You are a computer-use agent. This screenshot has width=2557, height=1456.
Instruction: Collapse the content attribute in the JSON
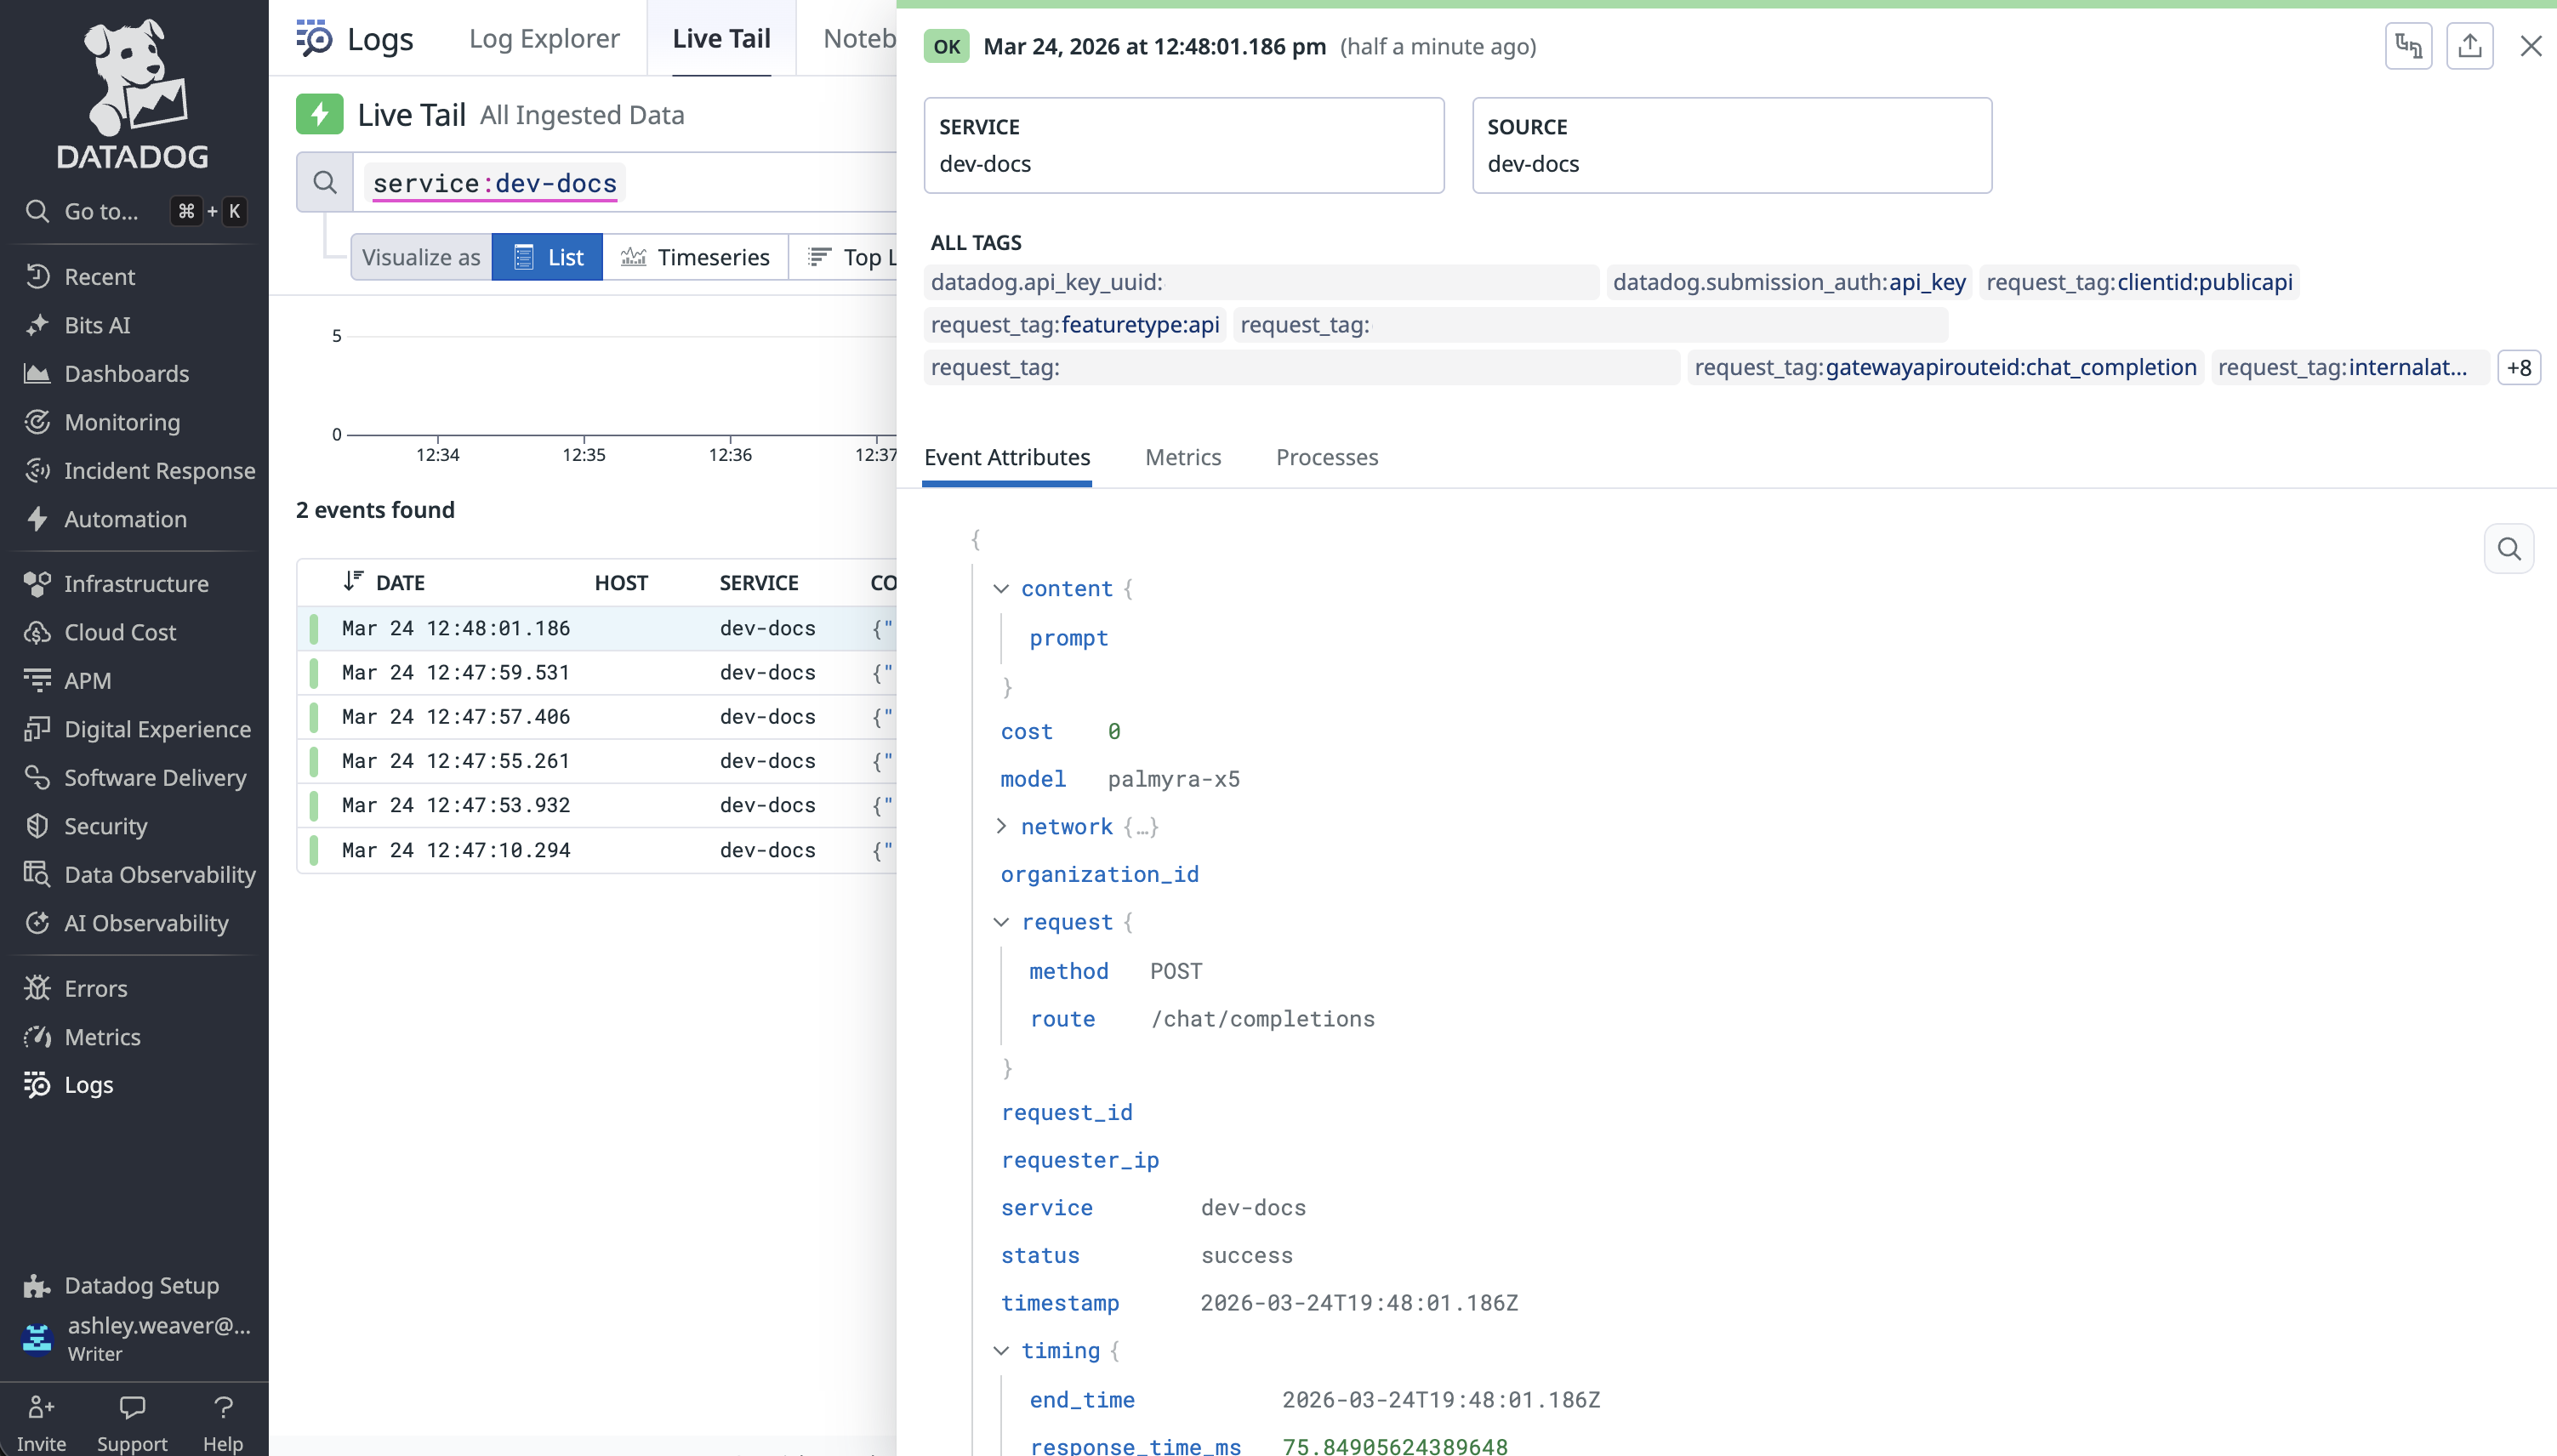coord(1002,589)
